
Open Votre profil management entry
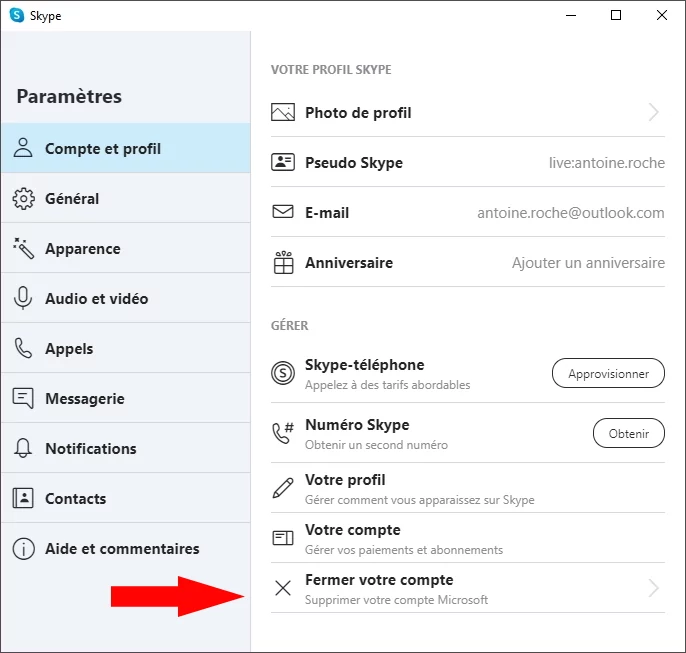tap(468, 489)
